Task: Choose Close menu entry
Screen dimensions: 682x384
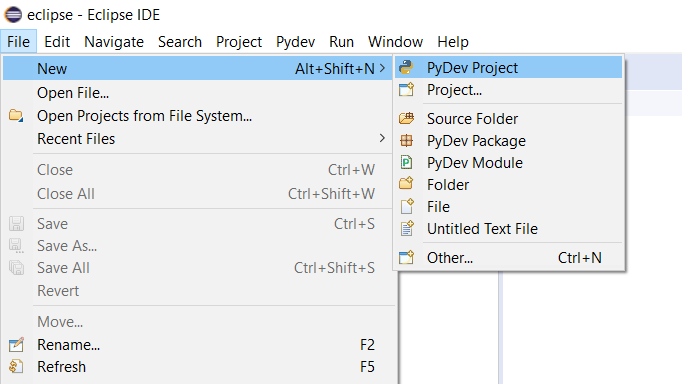Action: pos(197,170)
